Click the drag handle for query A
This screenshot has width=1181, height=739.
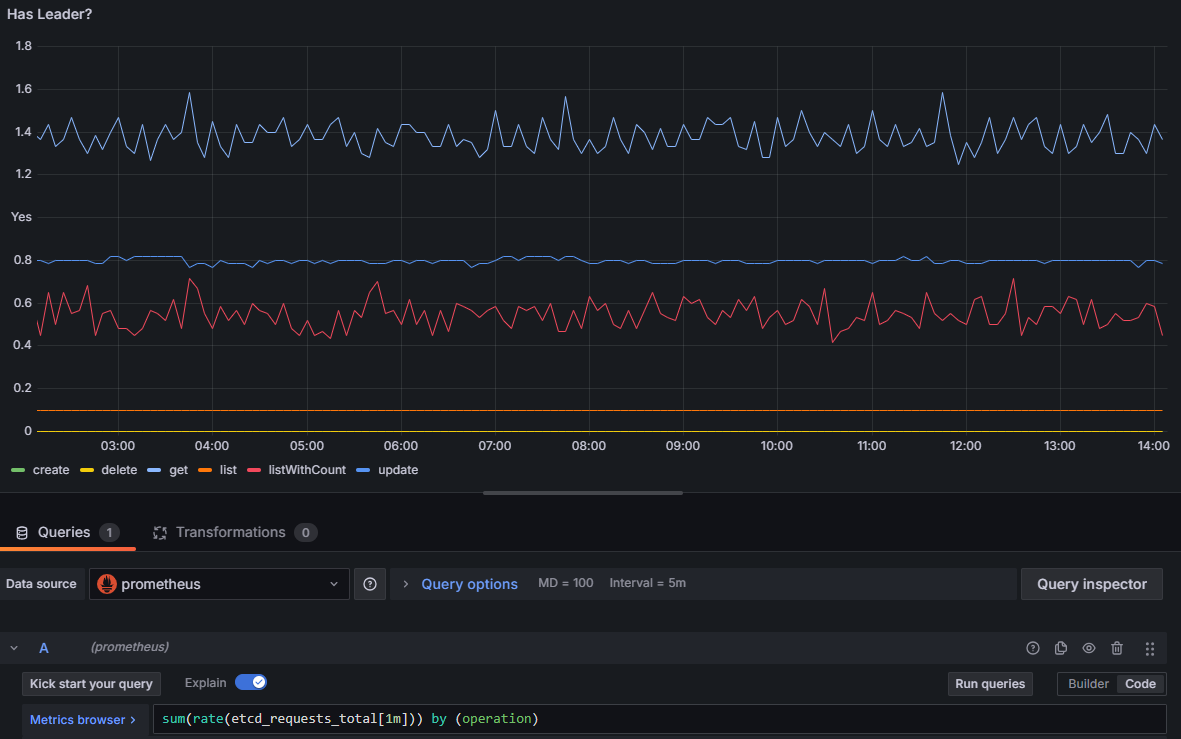1149,648
